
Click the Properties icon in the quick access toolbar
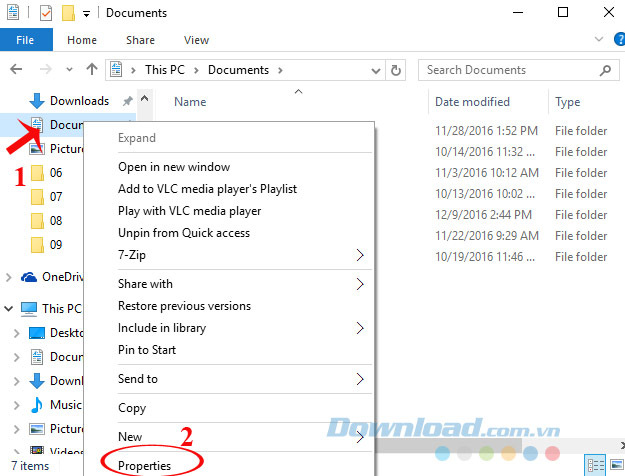click(x=46, y=13)
